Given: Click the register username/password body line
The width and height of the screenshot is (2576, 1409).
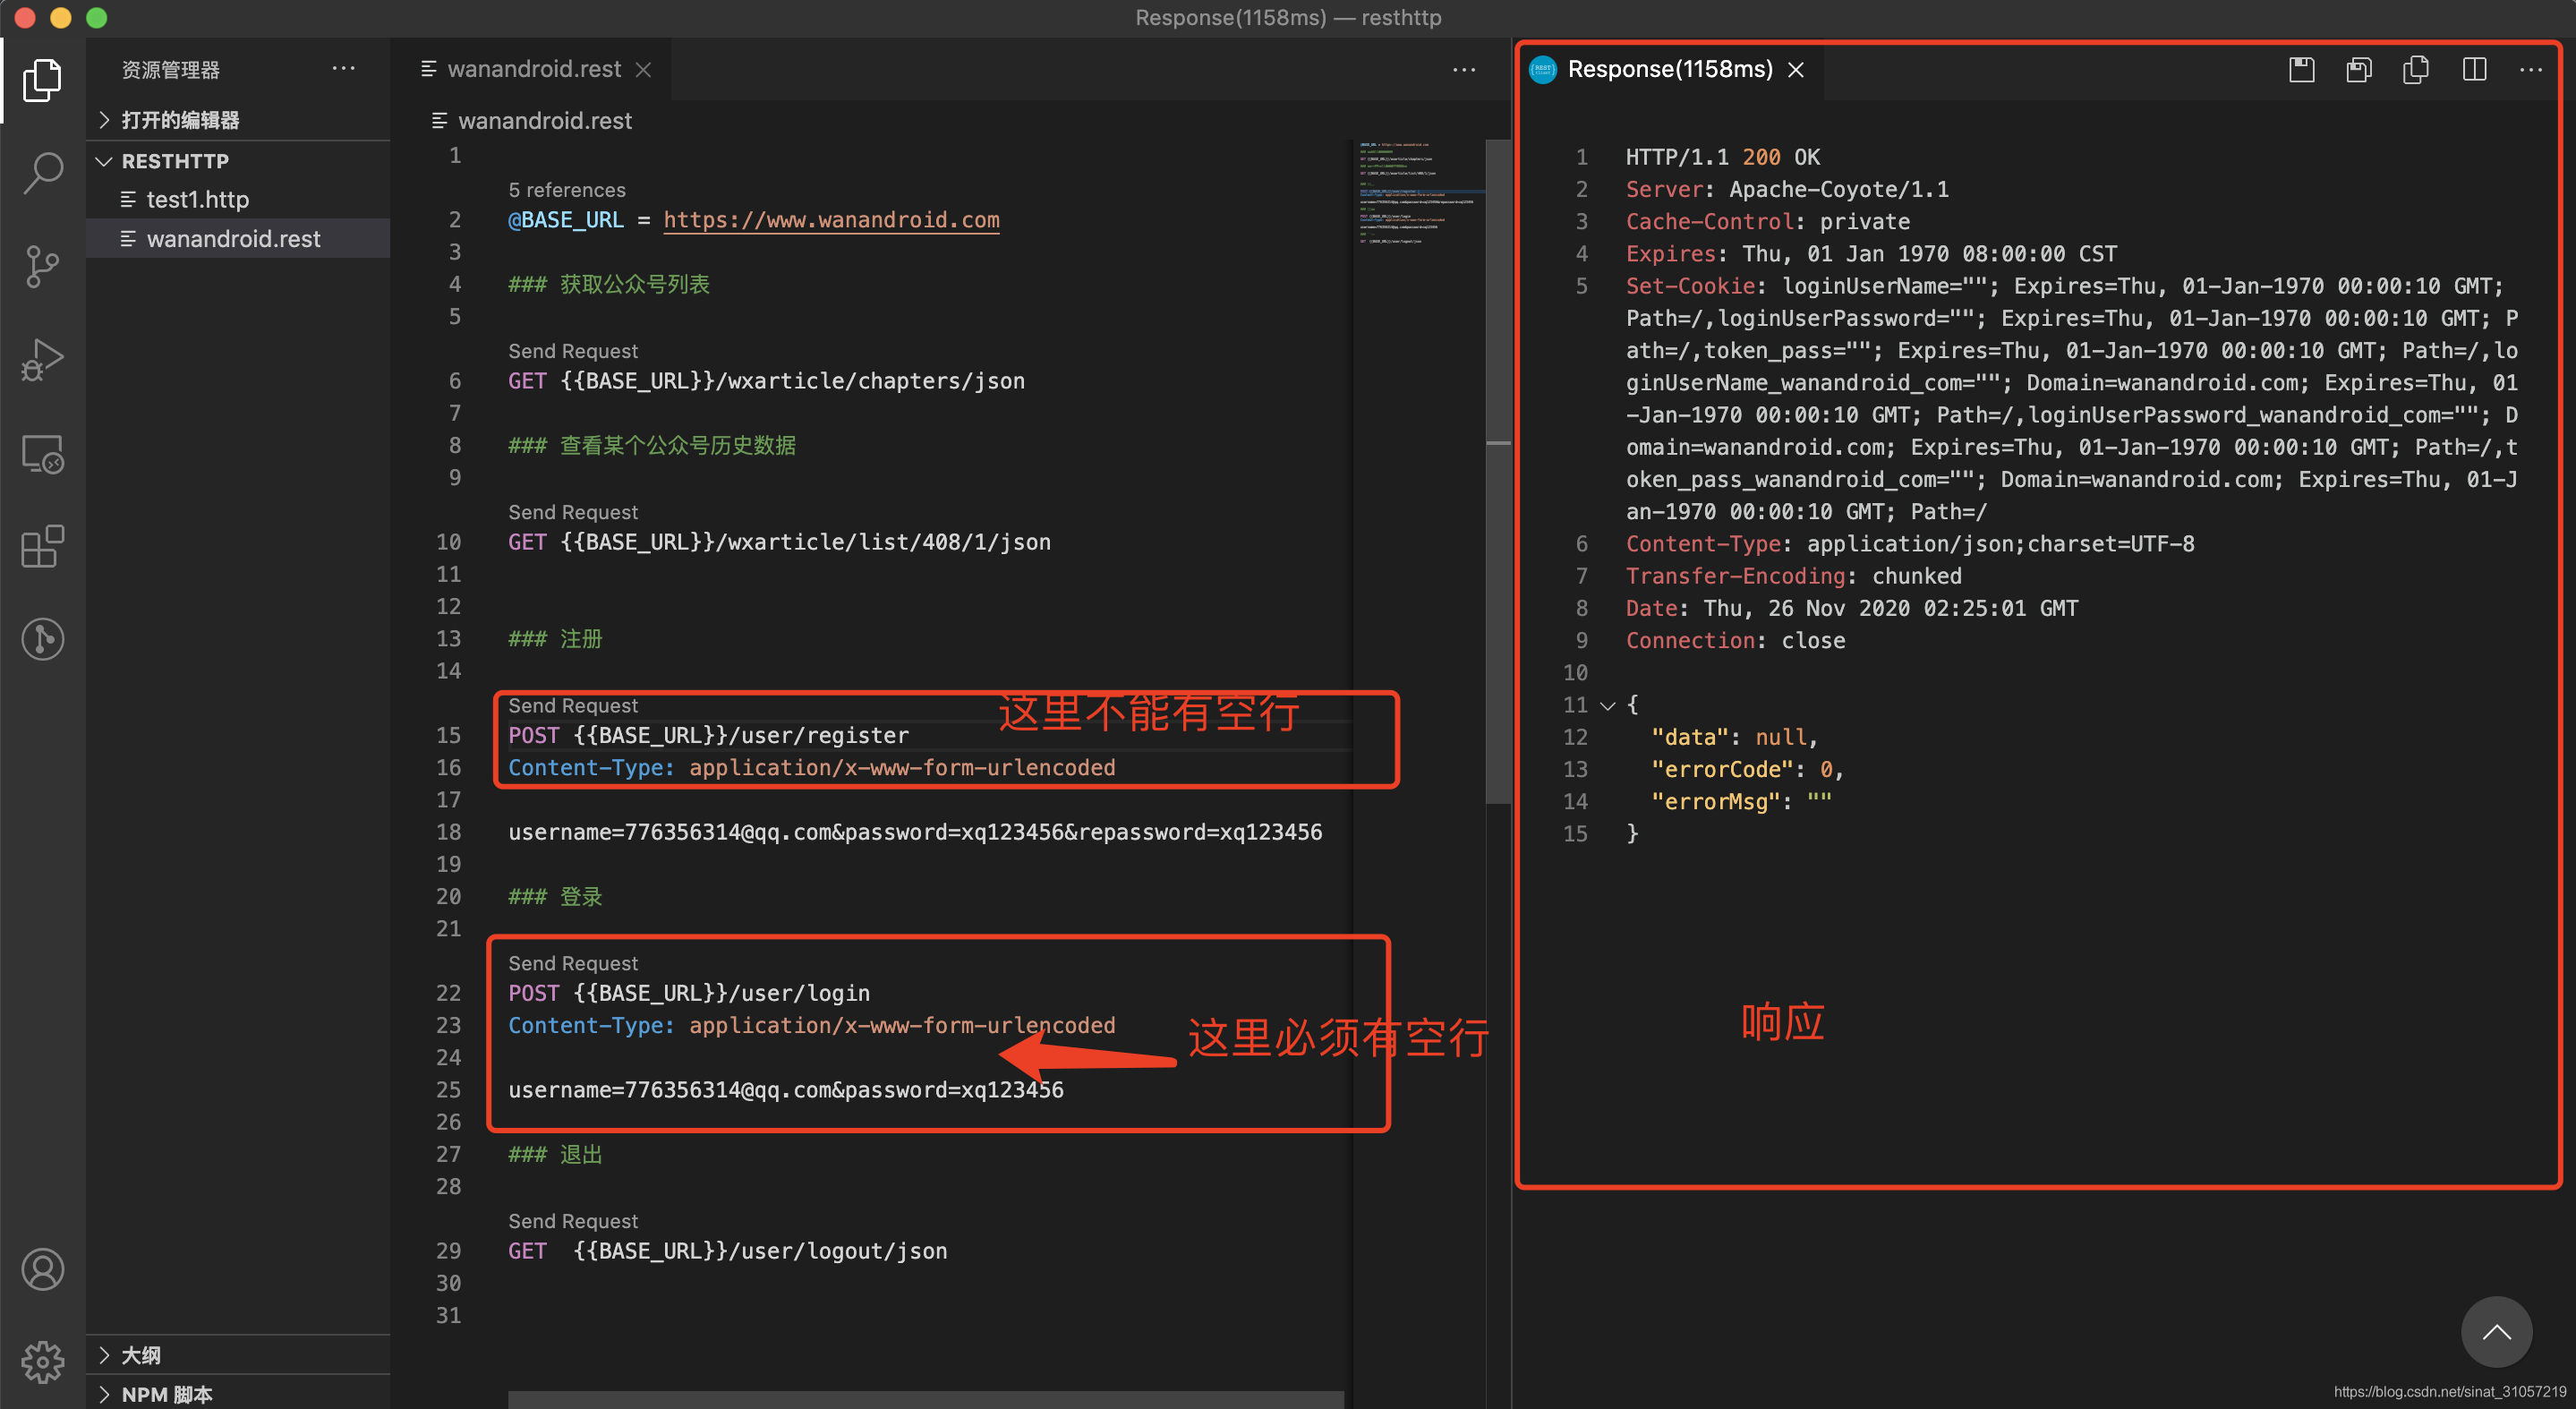Looking at the screenshot, I should [915, 832].
